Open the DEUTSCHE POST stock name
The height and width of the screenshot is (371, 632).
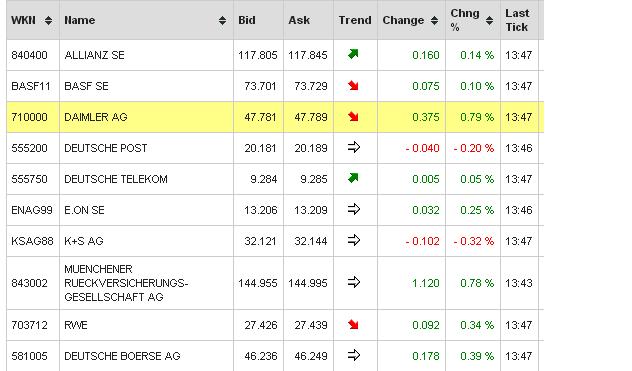tap(106, 148)
